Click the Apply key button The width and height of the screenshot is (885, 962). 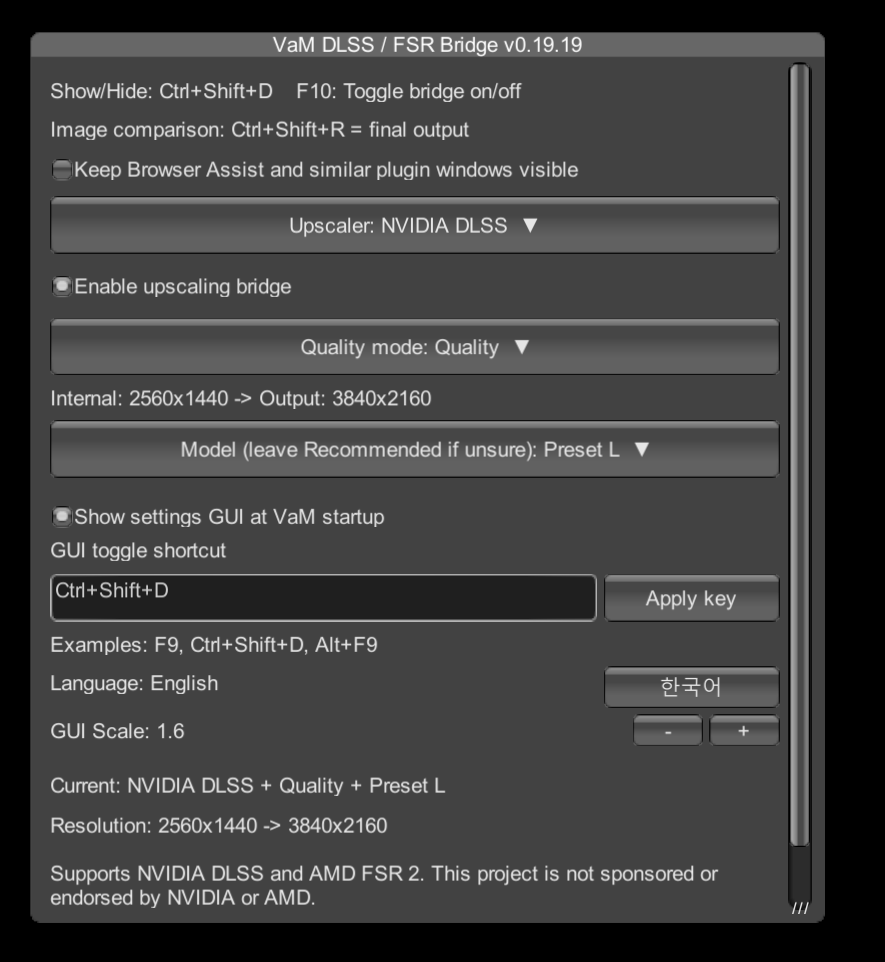692,598
